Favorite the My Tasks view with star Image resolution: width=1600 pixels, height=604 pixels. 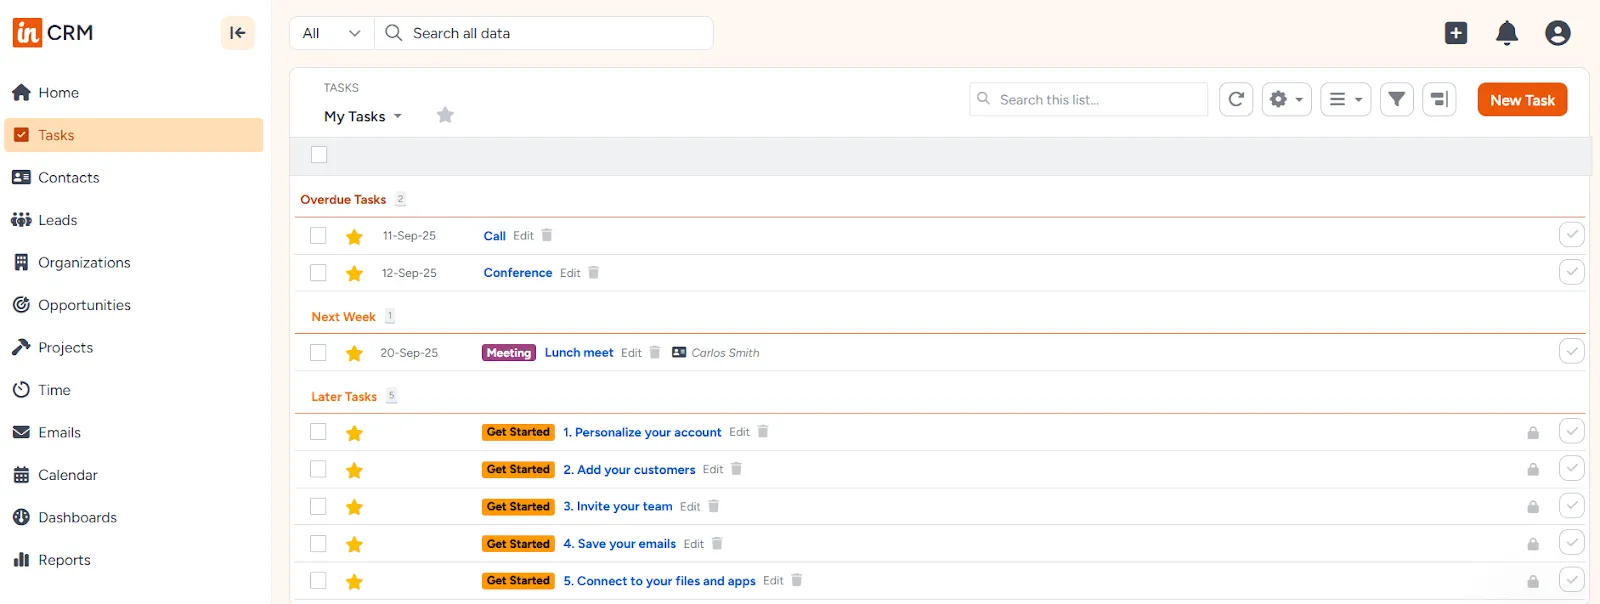(445, 115)
